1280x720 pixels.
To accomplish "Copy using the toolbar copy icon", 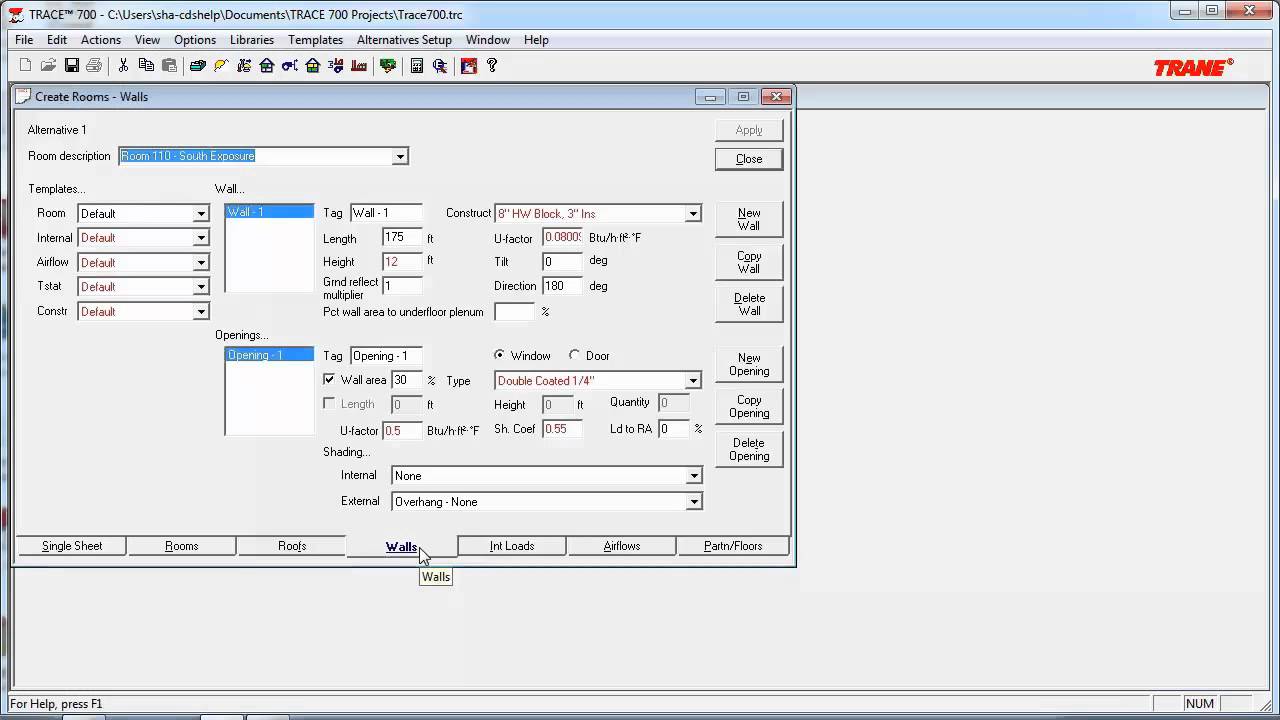I will click(146, 65).
